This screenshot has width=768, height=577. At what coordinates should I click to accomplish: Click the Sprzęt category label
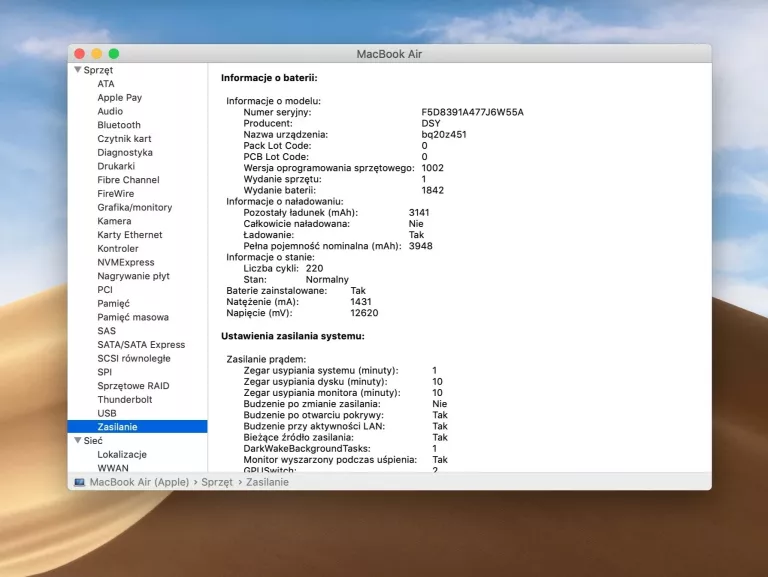click(x=98, y=70)
